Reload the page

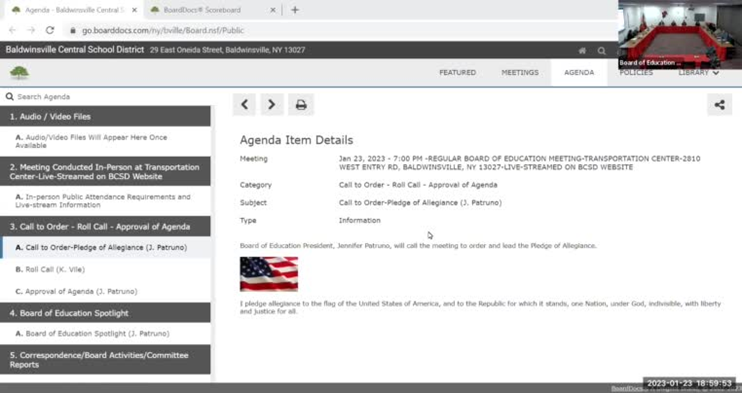tap(50, 30)
